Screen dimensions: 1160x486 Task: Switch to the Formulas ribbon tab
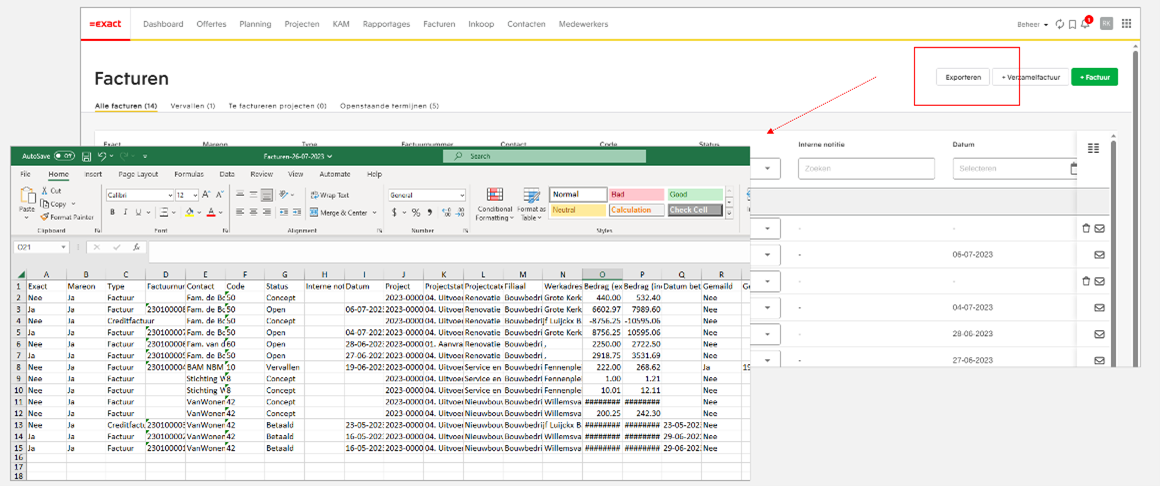click(188, 174)
